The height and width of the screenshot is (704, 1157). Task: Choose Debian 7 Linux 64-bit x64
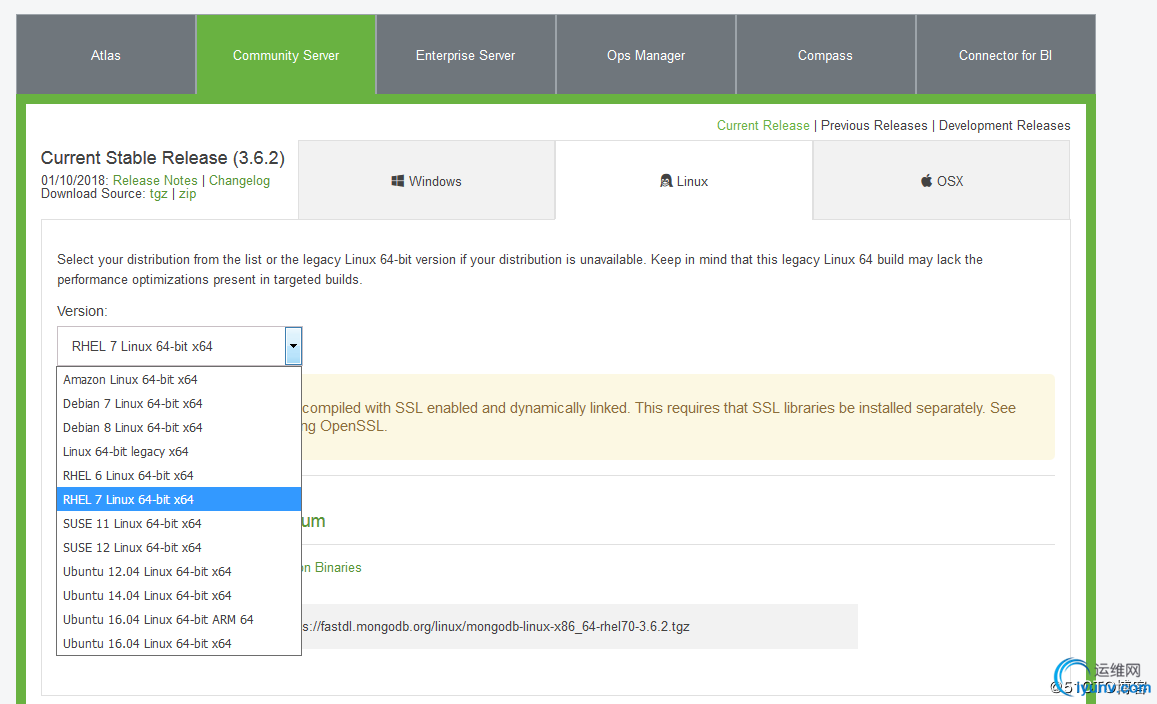179,404
